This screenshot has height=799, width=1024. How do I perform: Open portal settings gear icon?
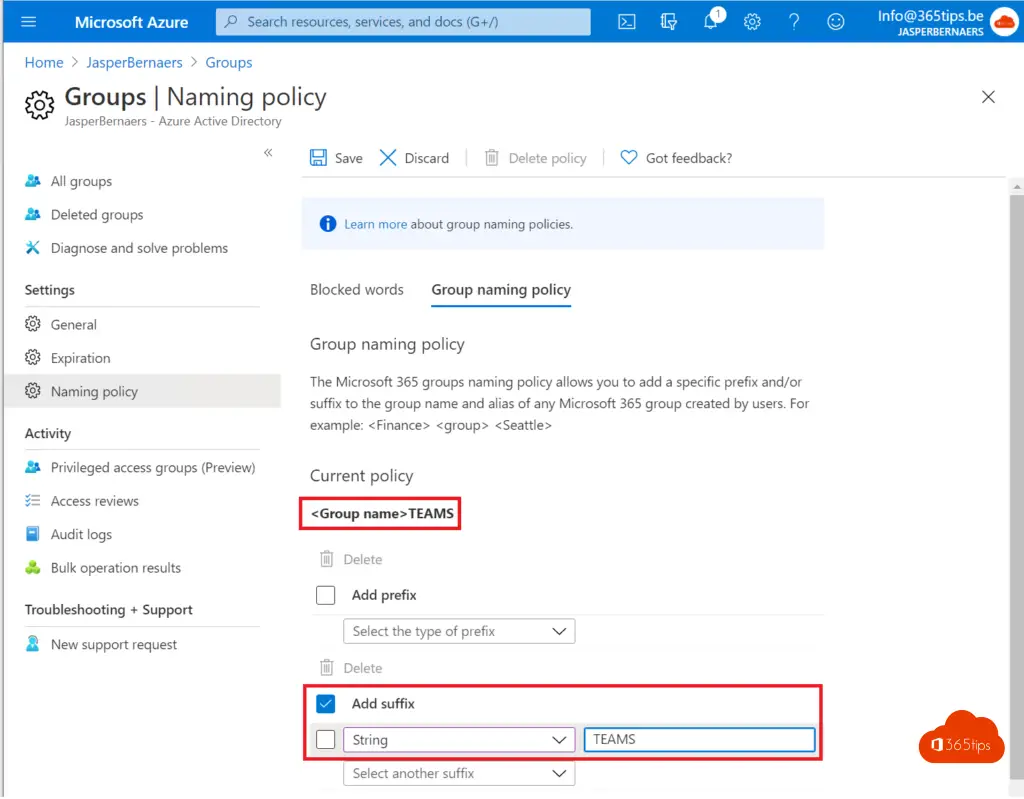click(x=753, y=22)
